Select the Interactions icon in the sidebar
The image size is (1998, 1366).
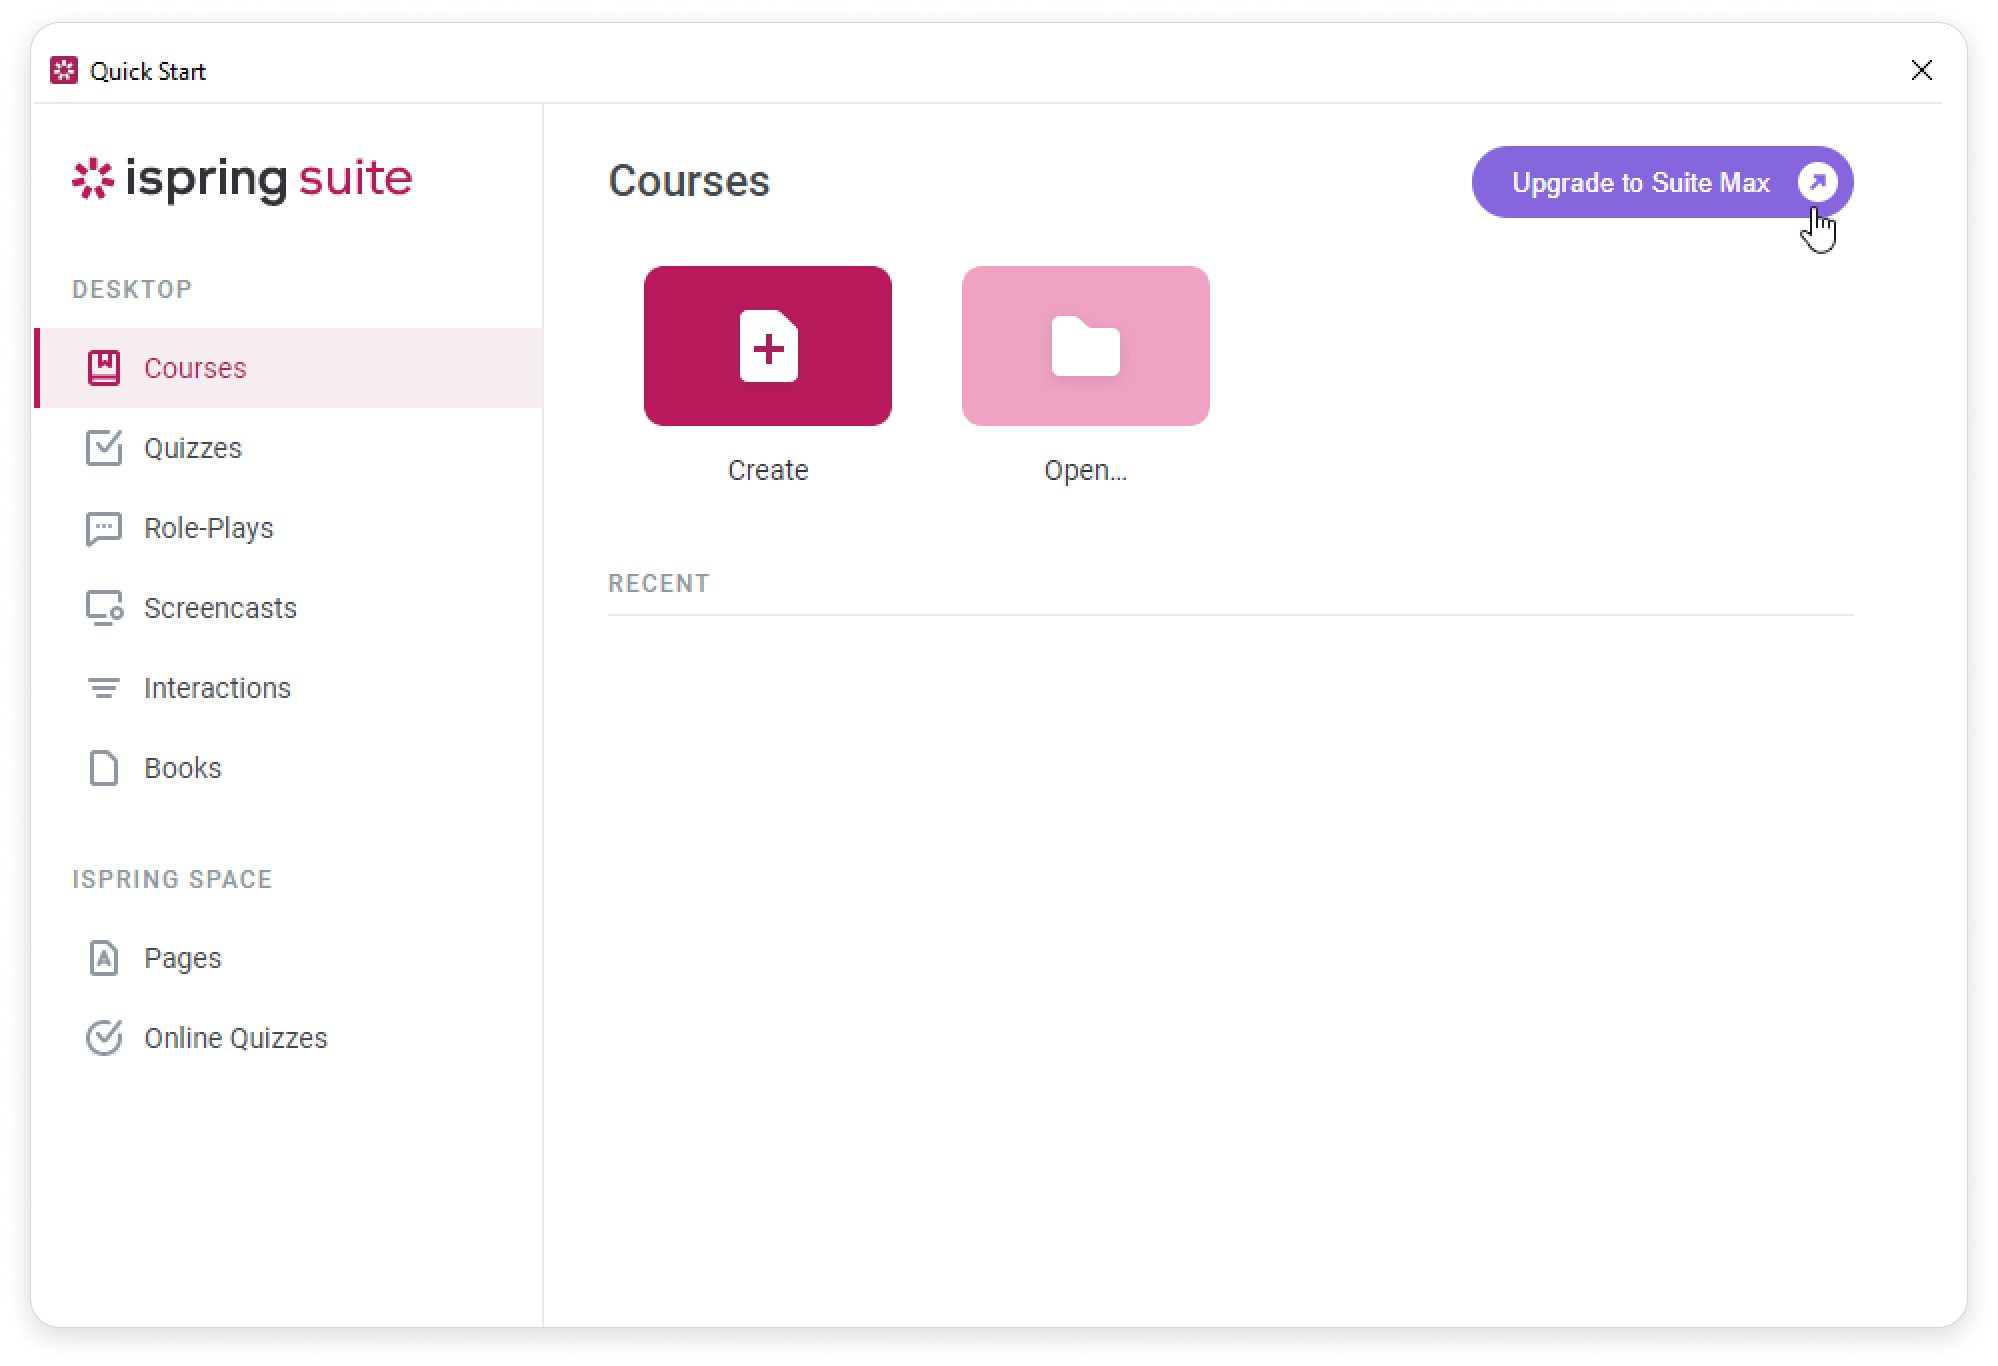click(x=103, y=687)
